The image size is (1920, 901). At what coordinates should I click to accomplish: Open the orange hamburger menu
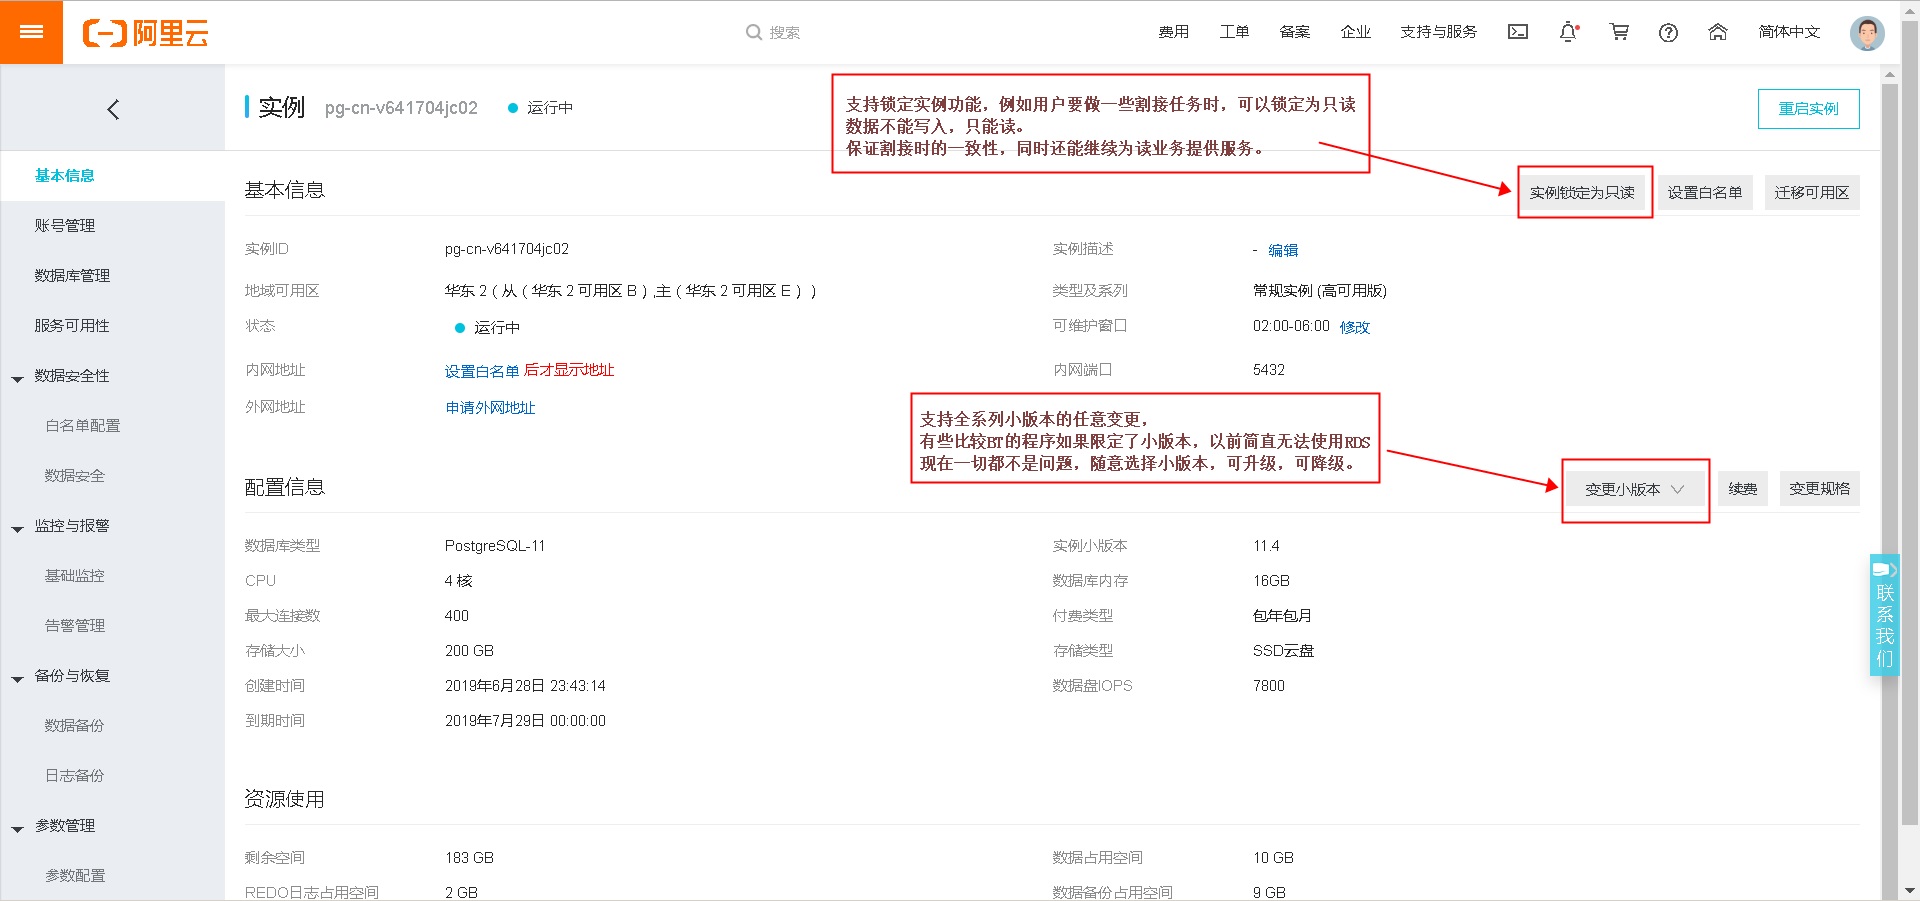point(31,32)
